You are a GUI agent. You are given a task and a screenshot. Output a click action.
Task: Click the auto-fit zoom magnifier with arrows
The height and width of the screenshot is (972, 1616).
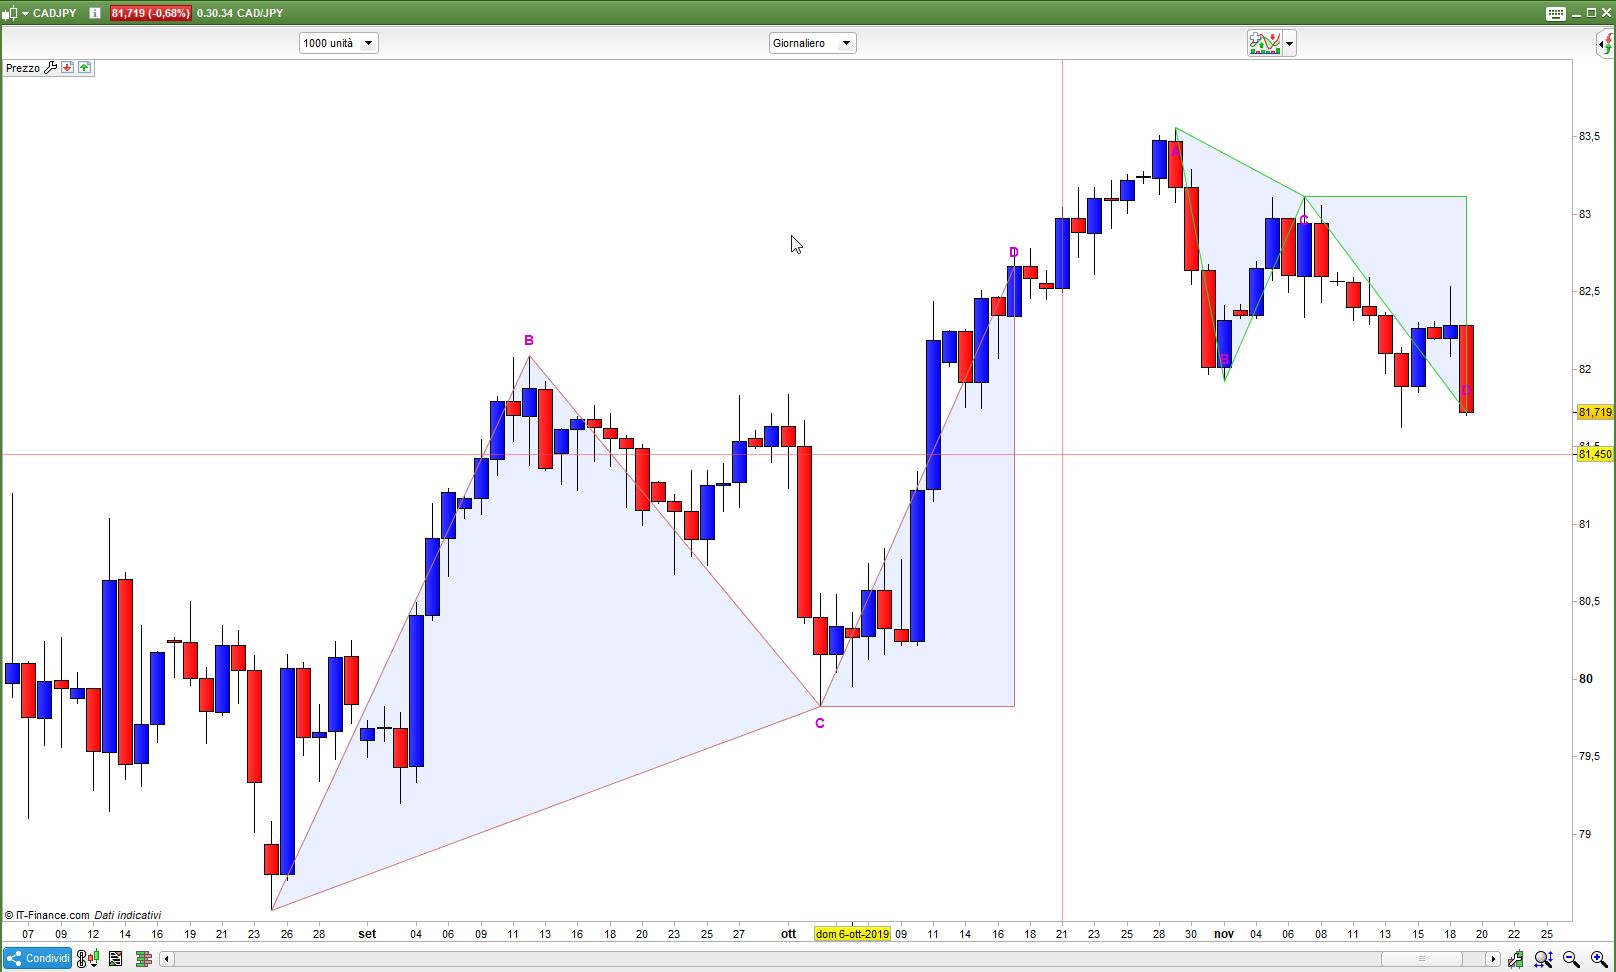pyautogui.click(x=1543, y=959)
